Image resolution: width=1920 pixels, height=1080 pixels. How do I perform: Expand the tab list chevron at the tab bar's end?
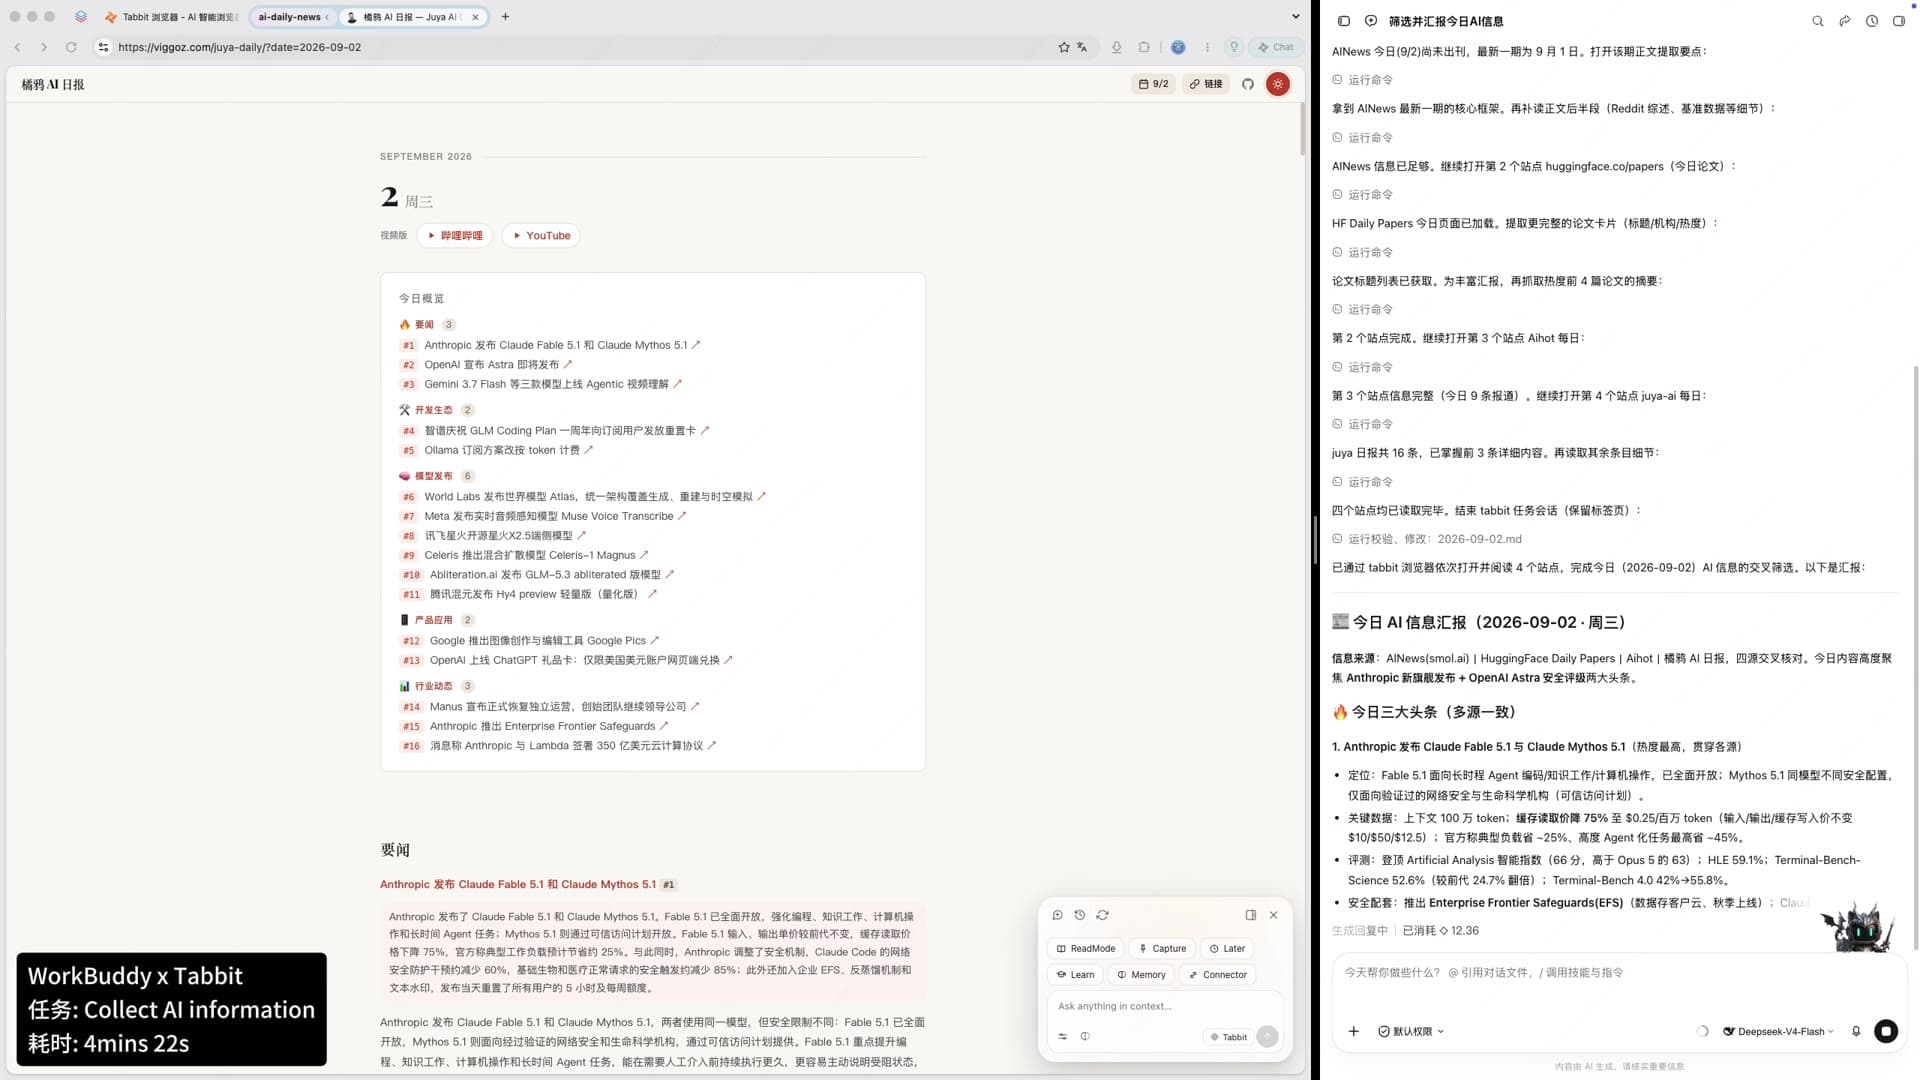pos(1296,17)
